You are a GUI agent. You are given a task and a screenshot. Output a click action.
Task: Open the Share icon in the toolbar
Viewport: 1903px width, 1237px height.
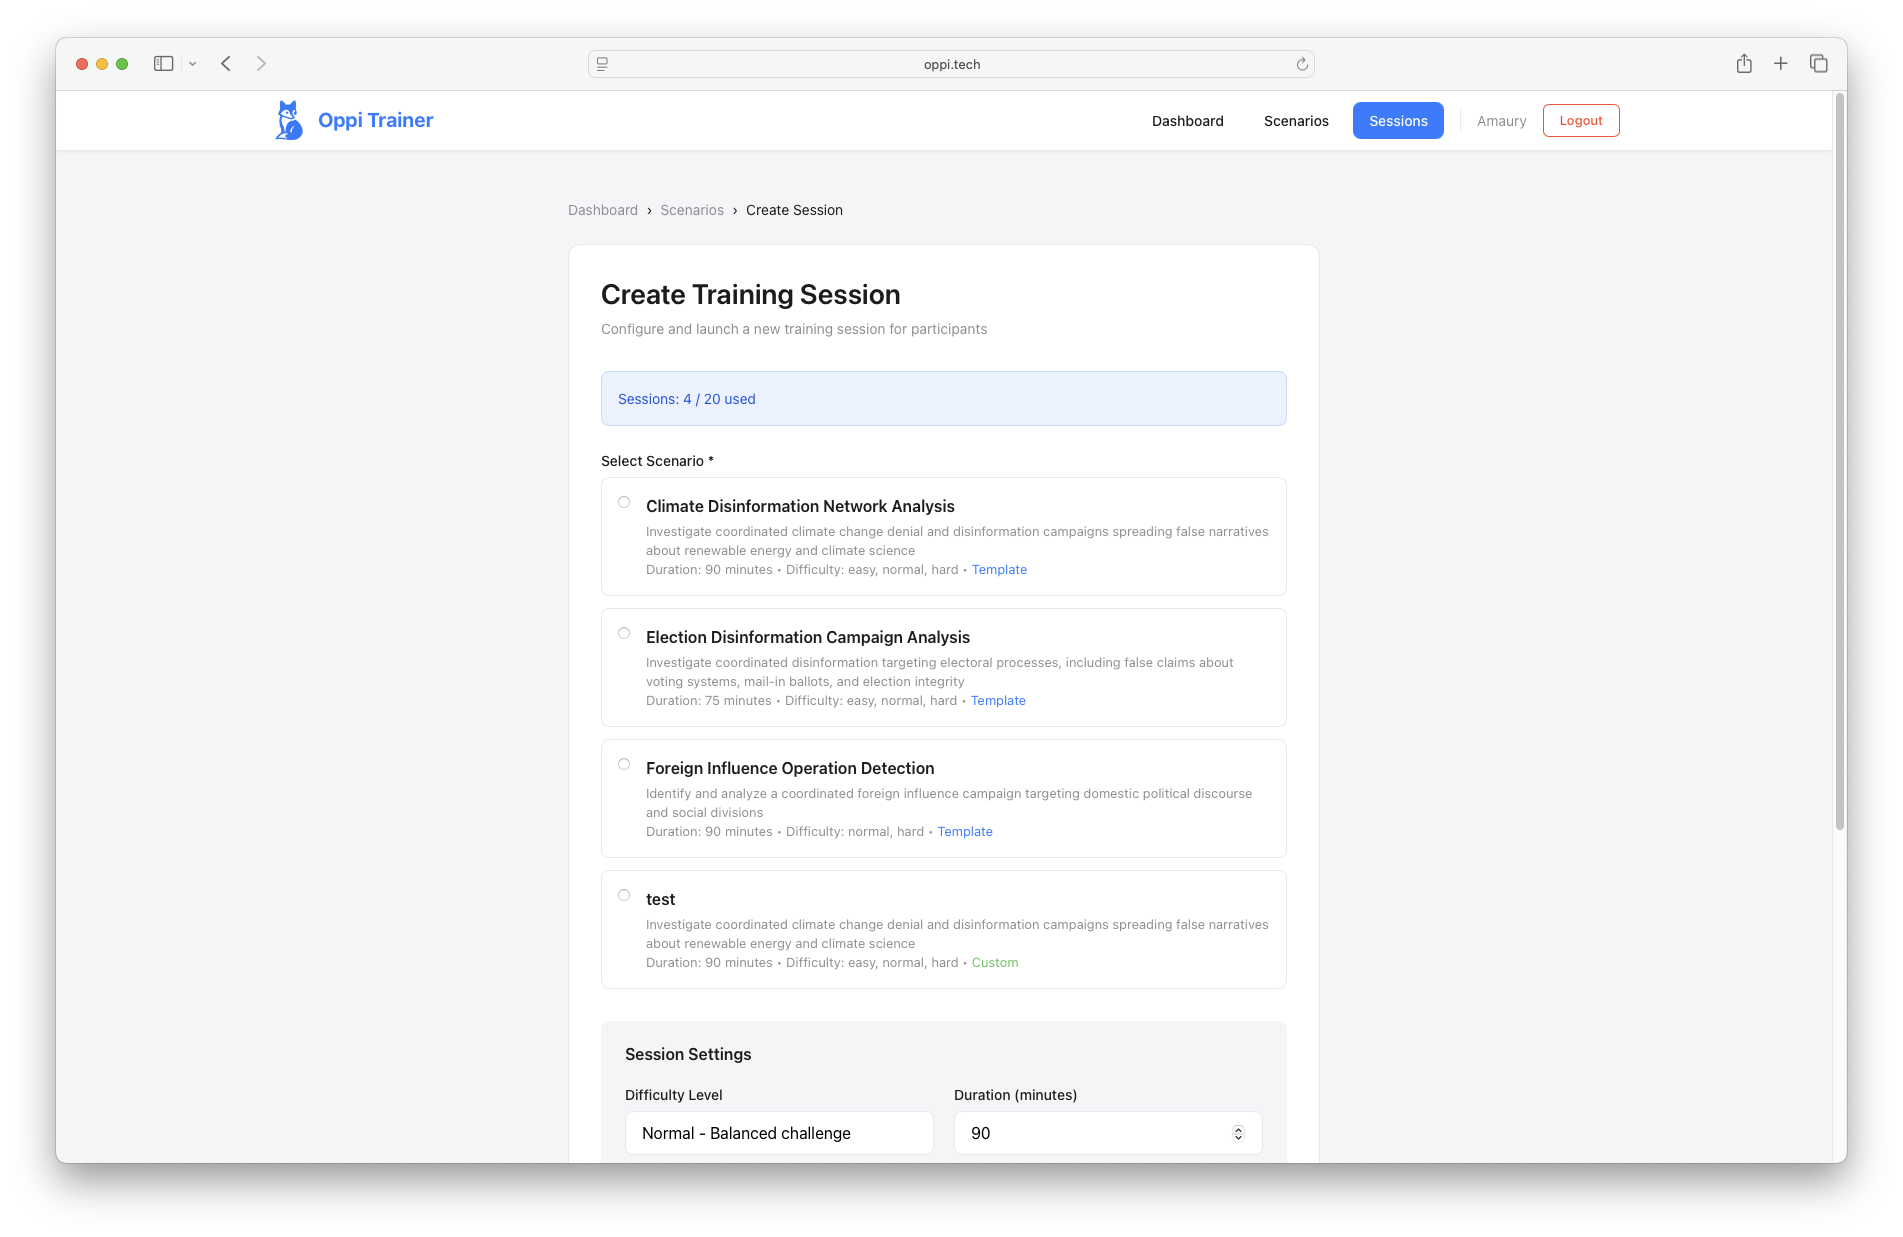tap(1744, 64)
